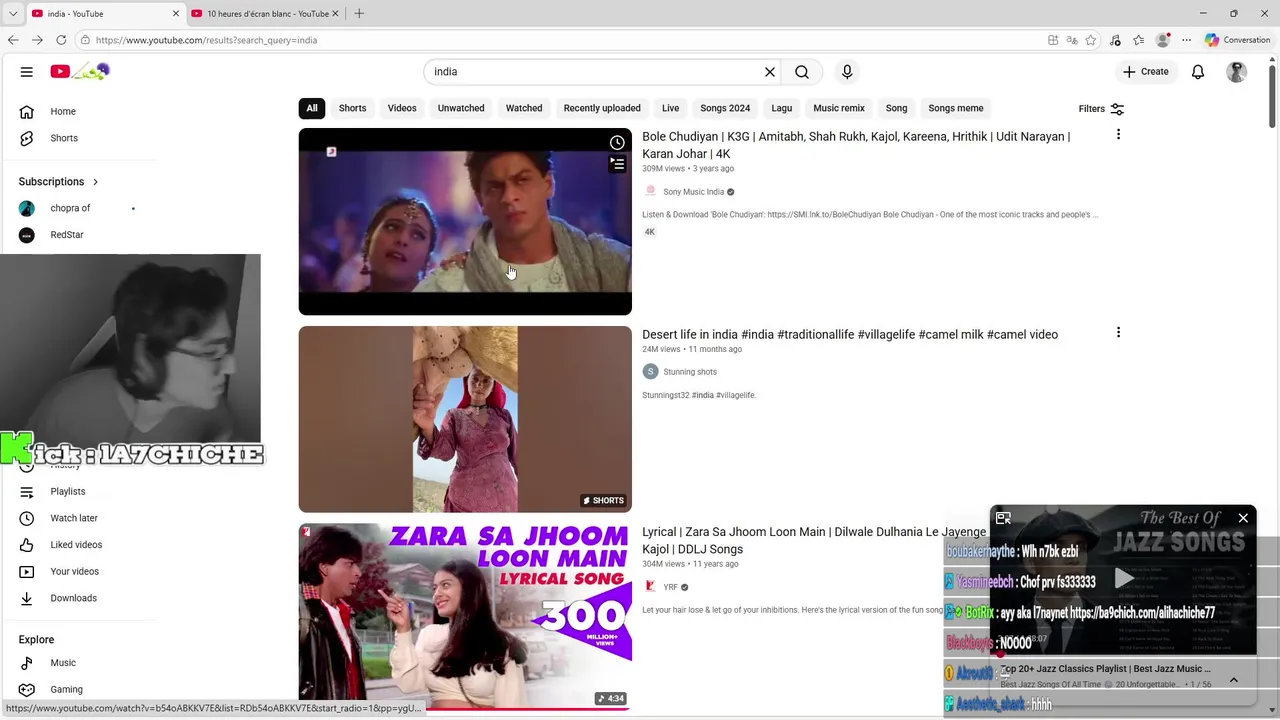Open browser Settings and more ellipsis
This screenshot has height=720, width=1280.
point(1187,40)
